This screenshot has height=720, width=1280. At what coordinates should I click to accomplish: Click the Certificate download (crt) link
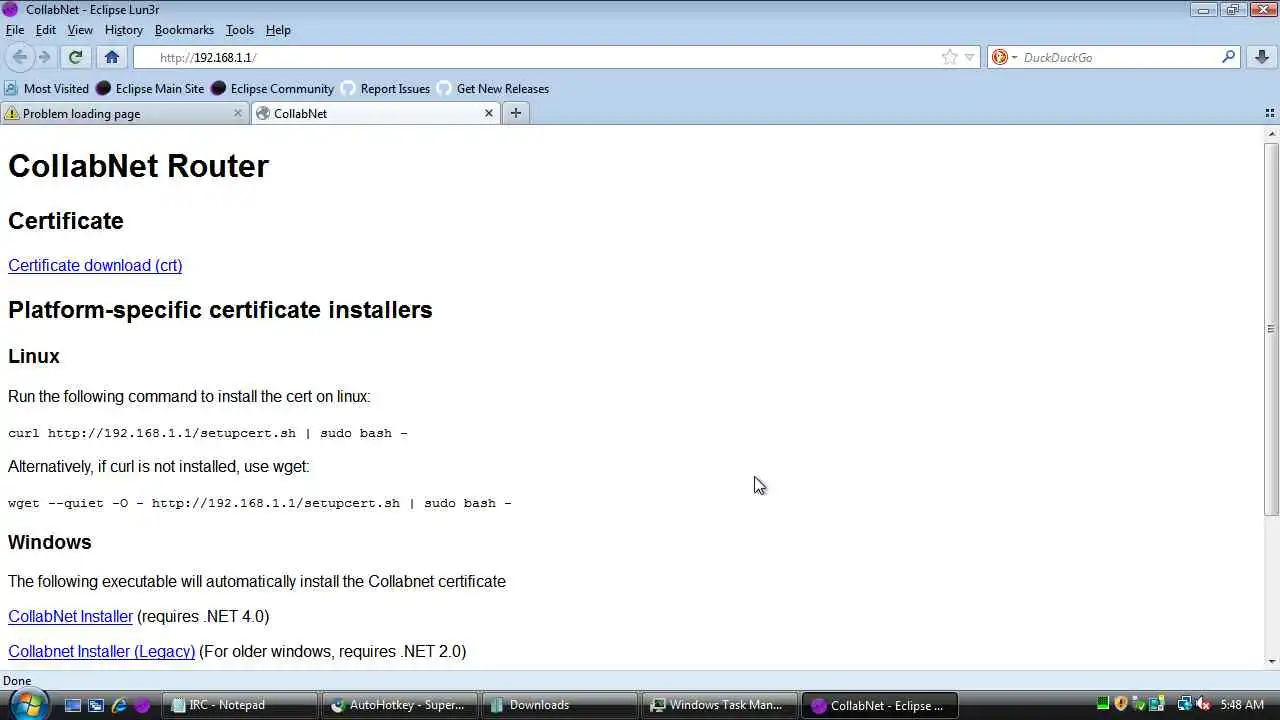pyautogui.click(x=95, y=265)
